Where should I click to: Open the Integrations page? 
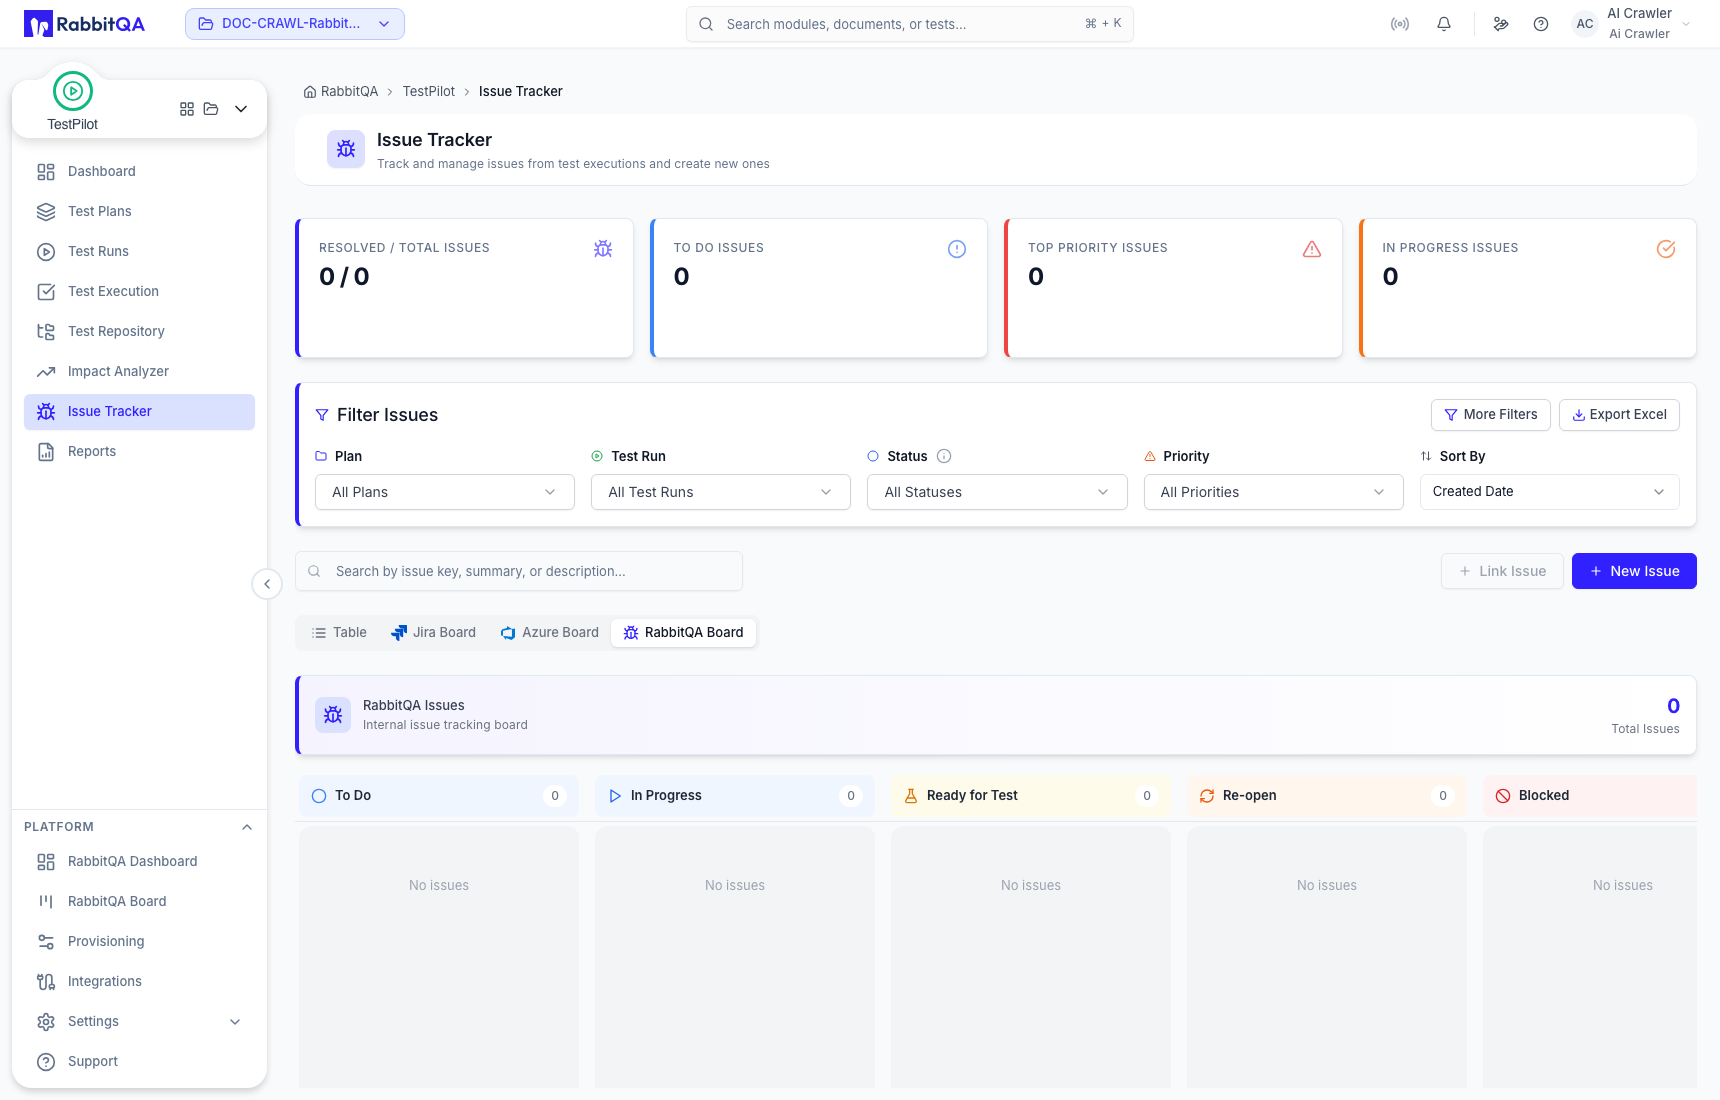139,982
